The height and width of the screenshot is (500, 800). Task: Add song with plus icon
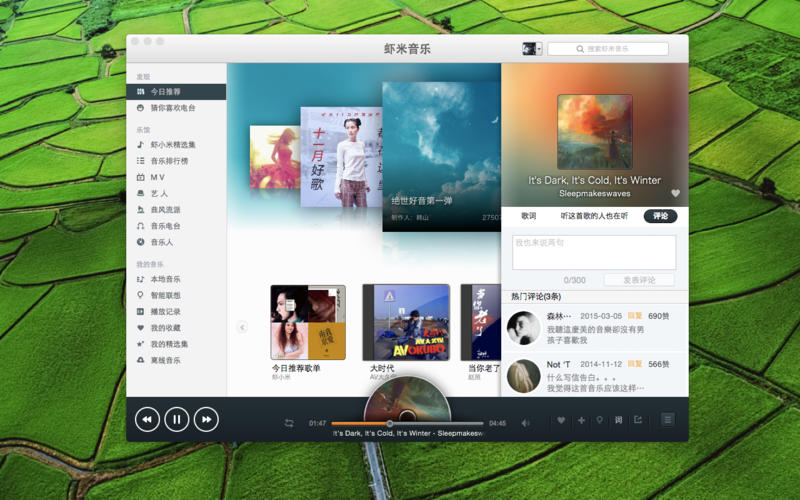coord(581,420)
